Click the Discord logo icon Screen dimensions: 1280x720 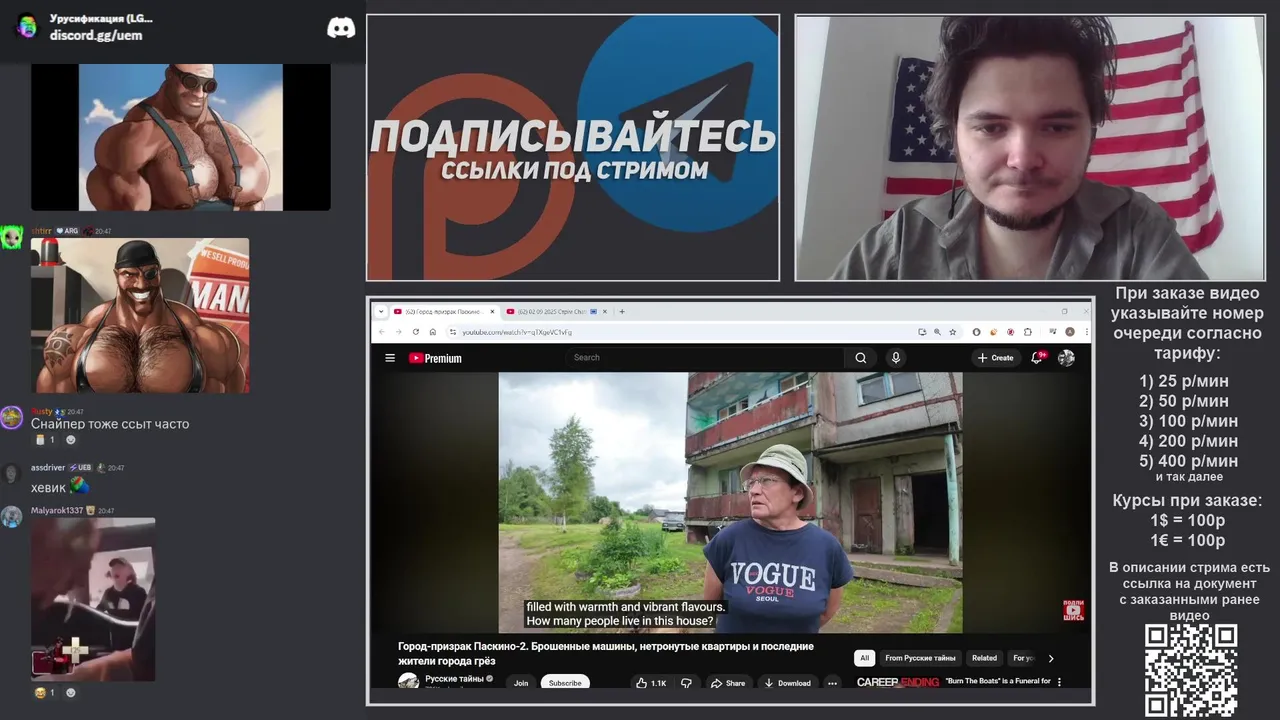pos(341,28)
